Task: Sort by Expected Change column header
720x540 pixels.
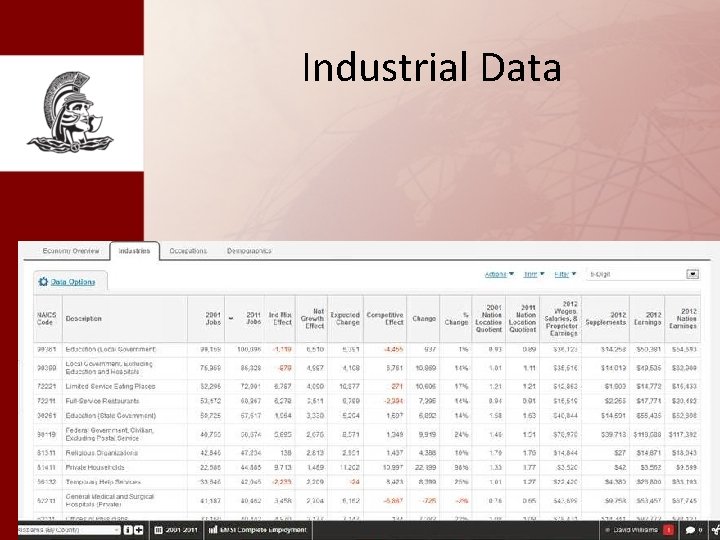Action: 345,319
